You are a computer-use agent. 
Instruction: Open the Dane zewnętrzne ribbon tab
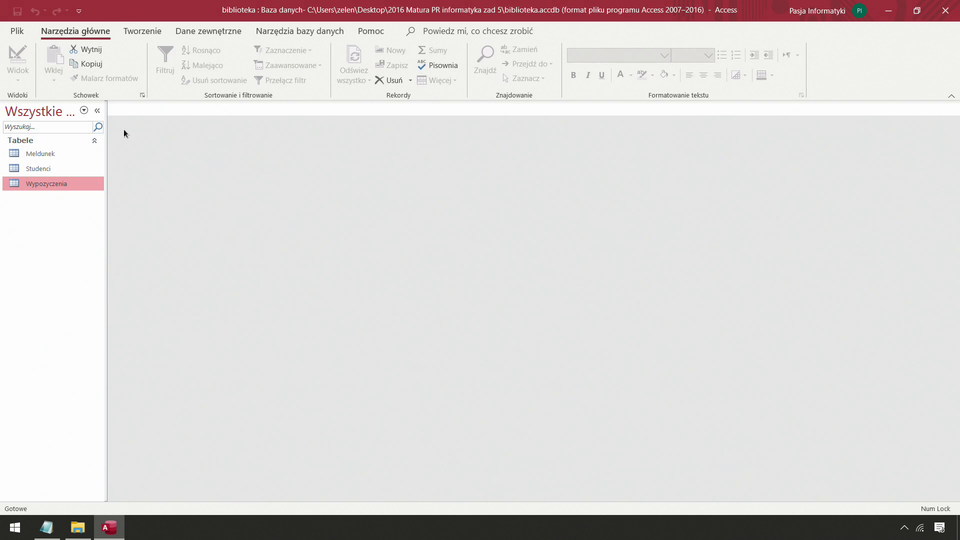[x=208, y=31]
